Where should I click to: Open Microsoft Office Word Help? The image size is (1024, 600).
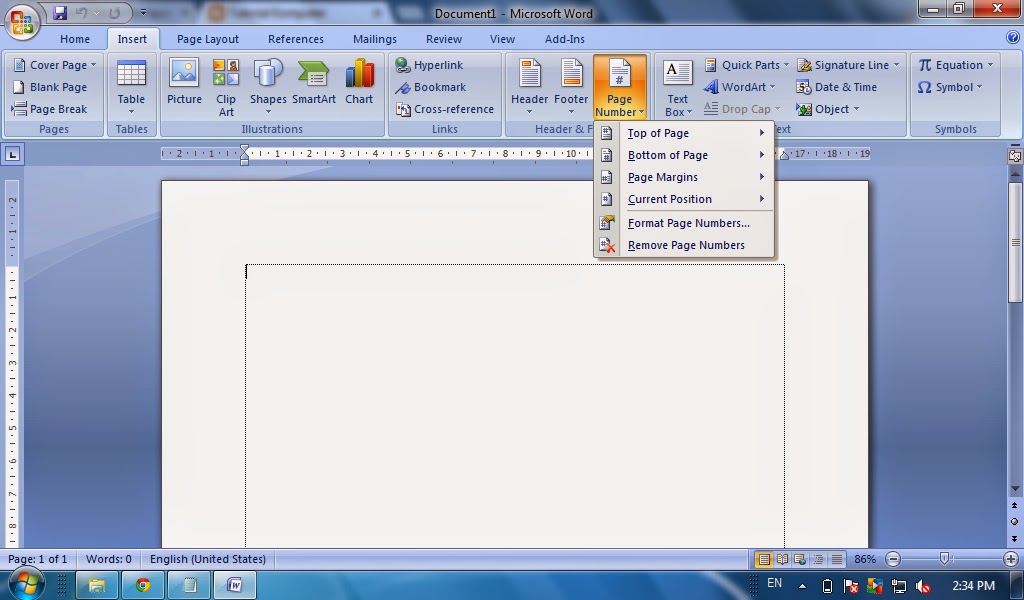1012,38
